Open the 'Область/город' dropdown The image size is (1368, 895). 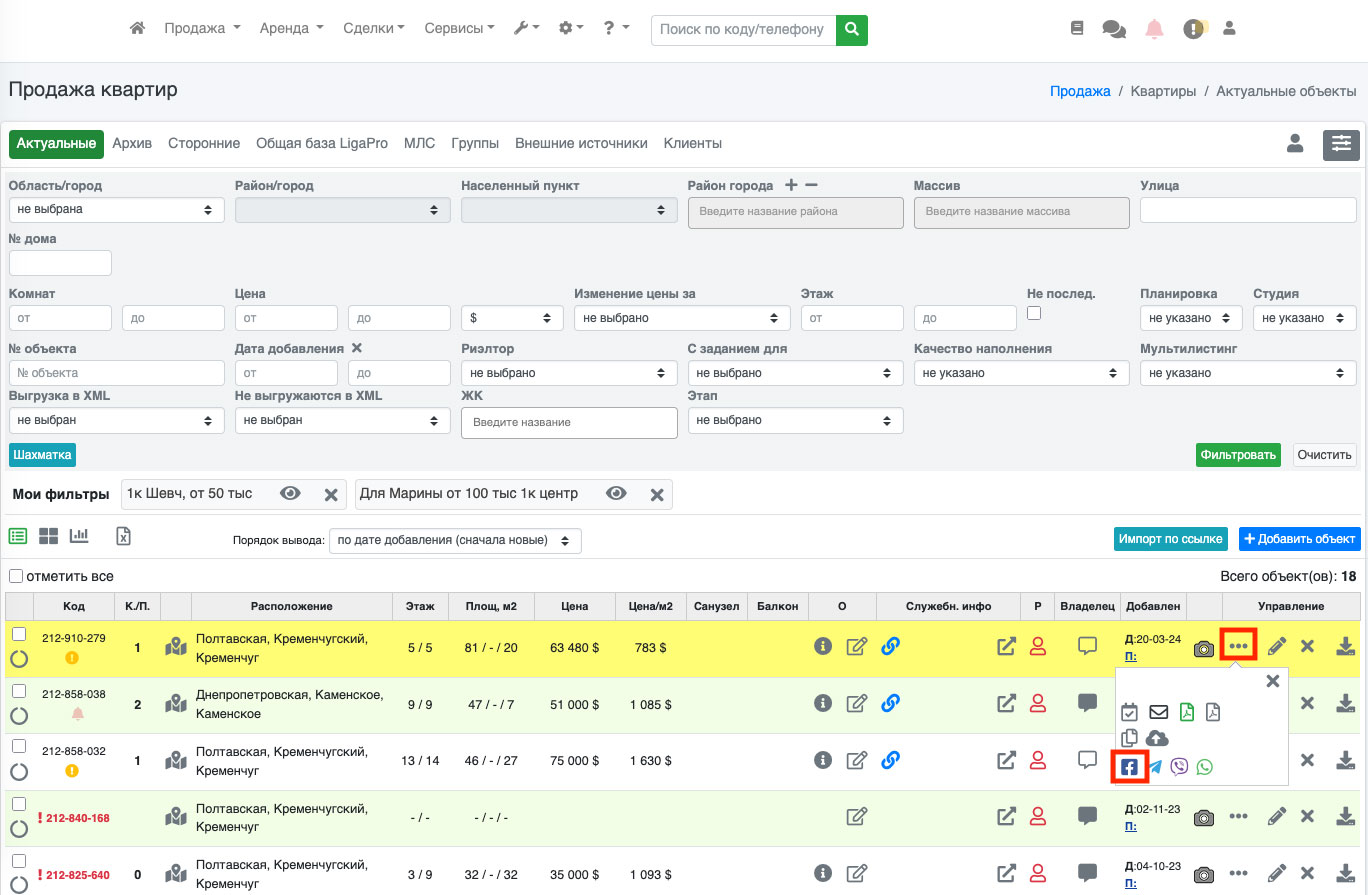116,210
